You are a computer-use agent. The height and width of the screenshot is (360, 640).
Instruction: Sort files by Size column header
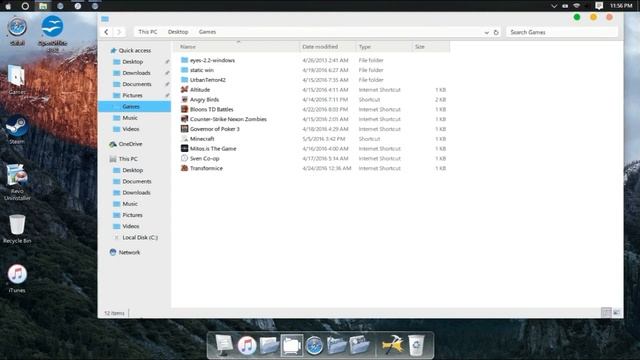[x=431, y=47]
